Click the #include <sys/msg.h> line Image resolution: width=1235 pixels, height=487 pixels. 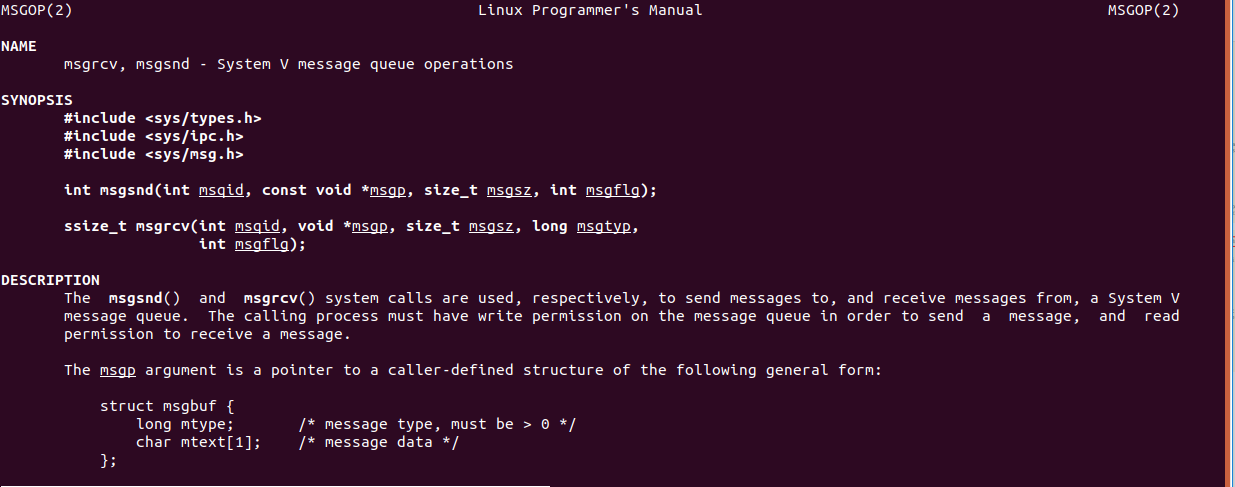point(153,154)
